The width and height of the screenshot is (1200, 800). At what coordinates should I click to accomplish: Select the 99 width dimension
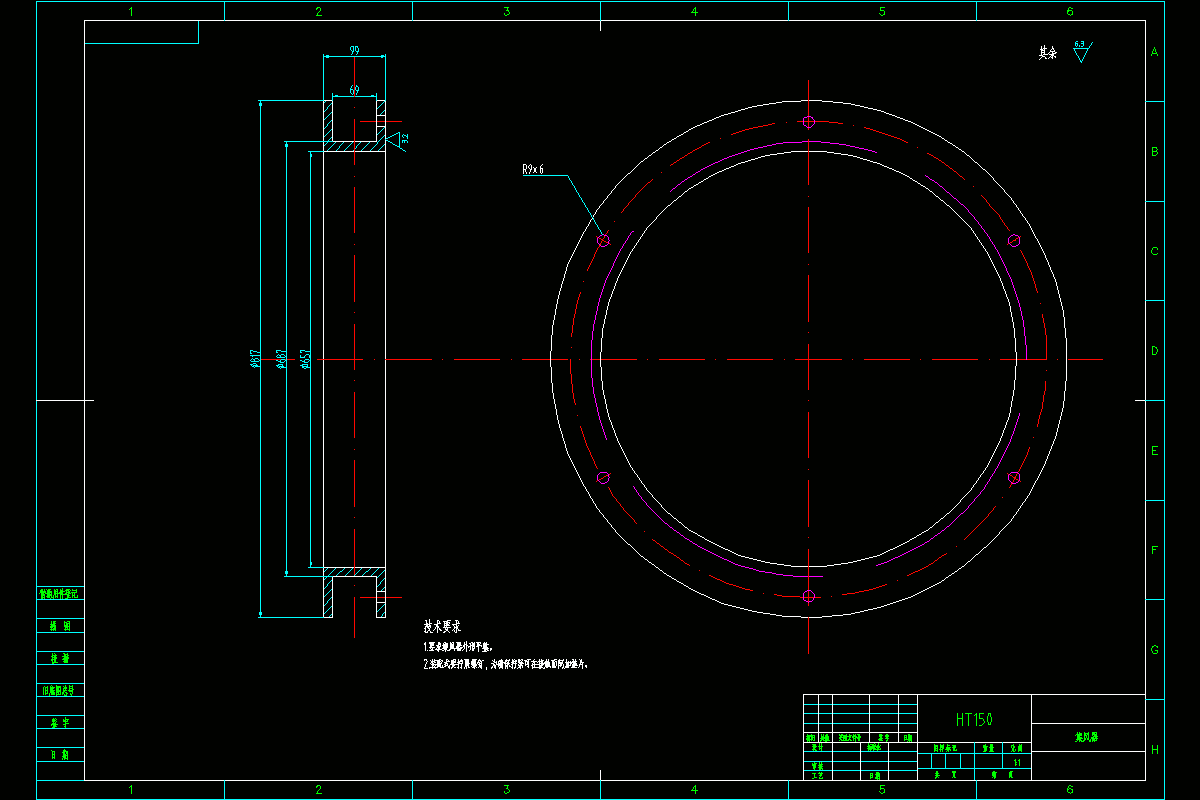click(x=355, y=50)
